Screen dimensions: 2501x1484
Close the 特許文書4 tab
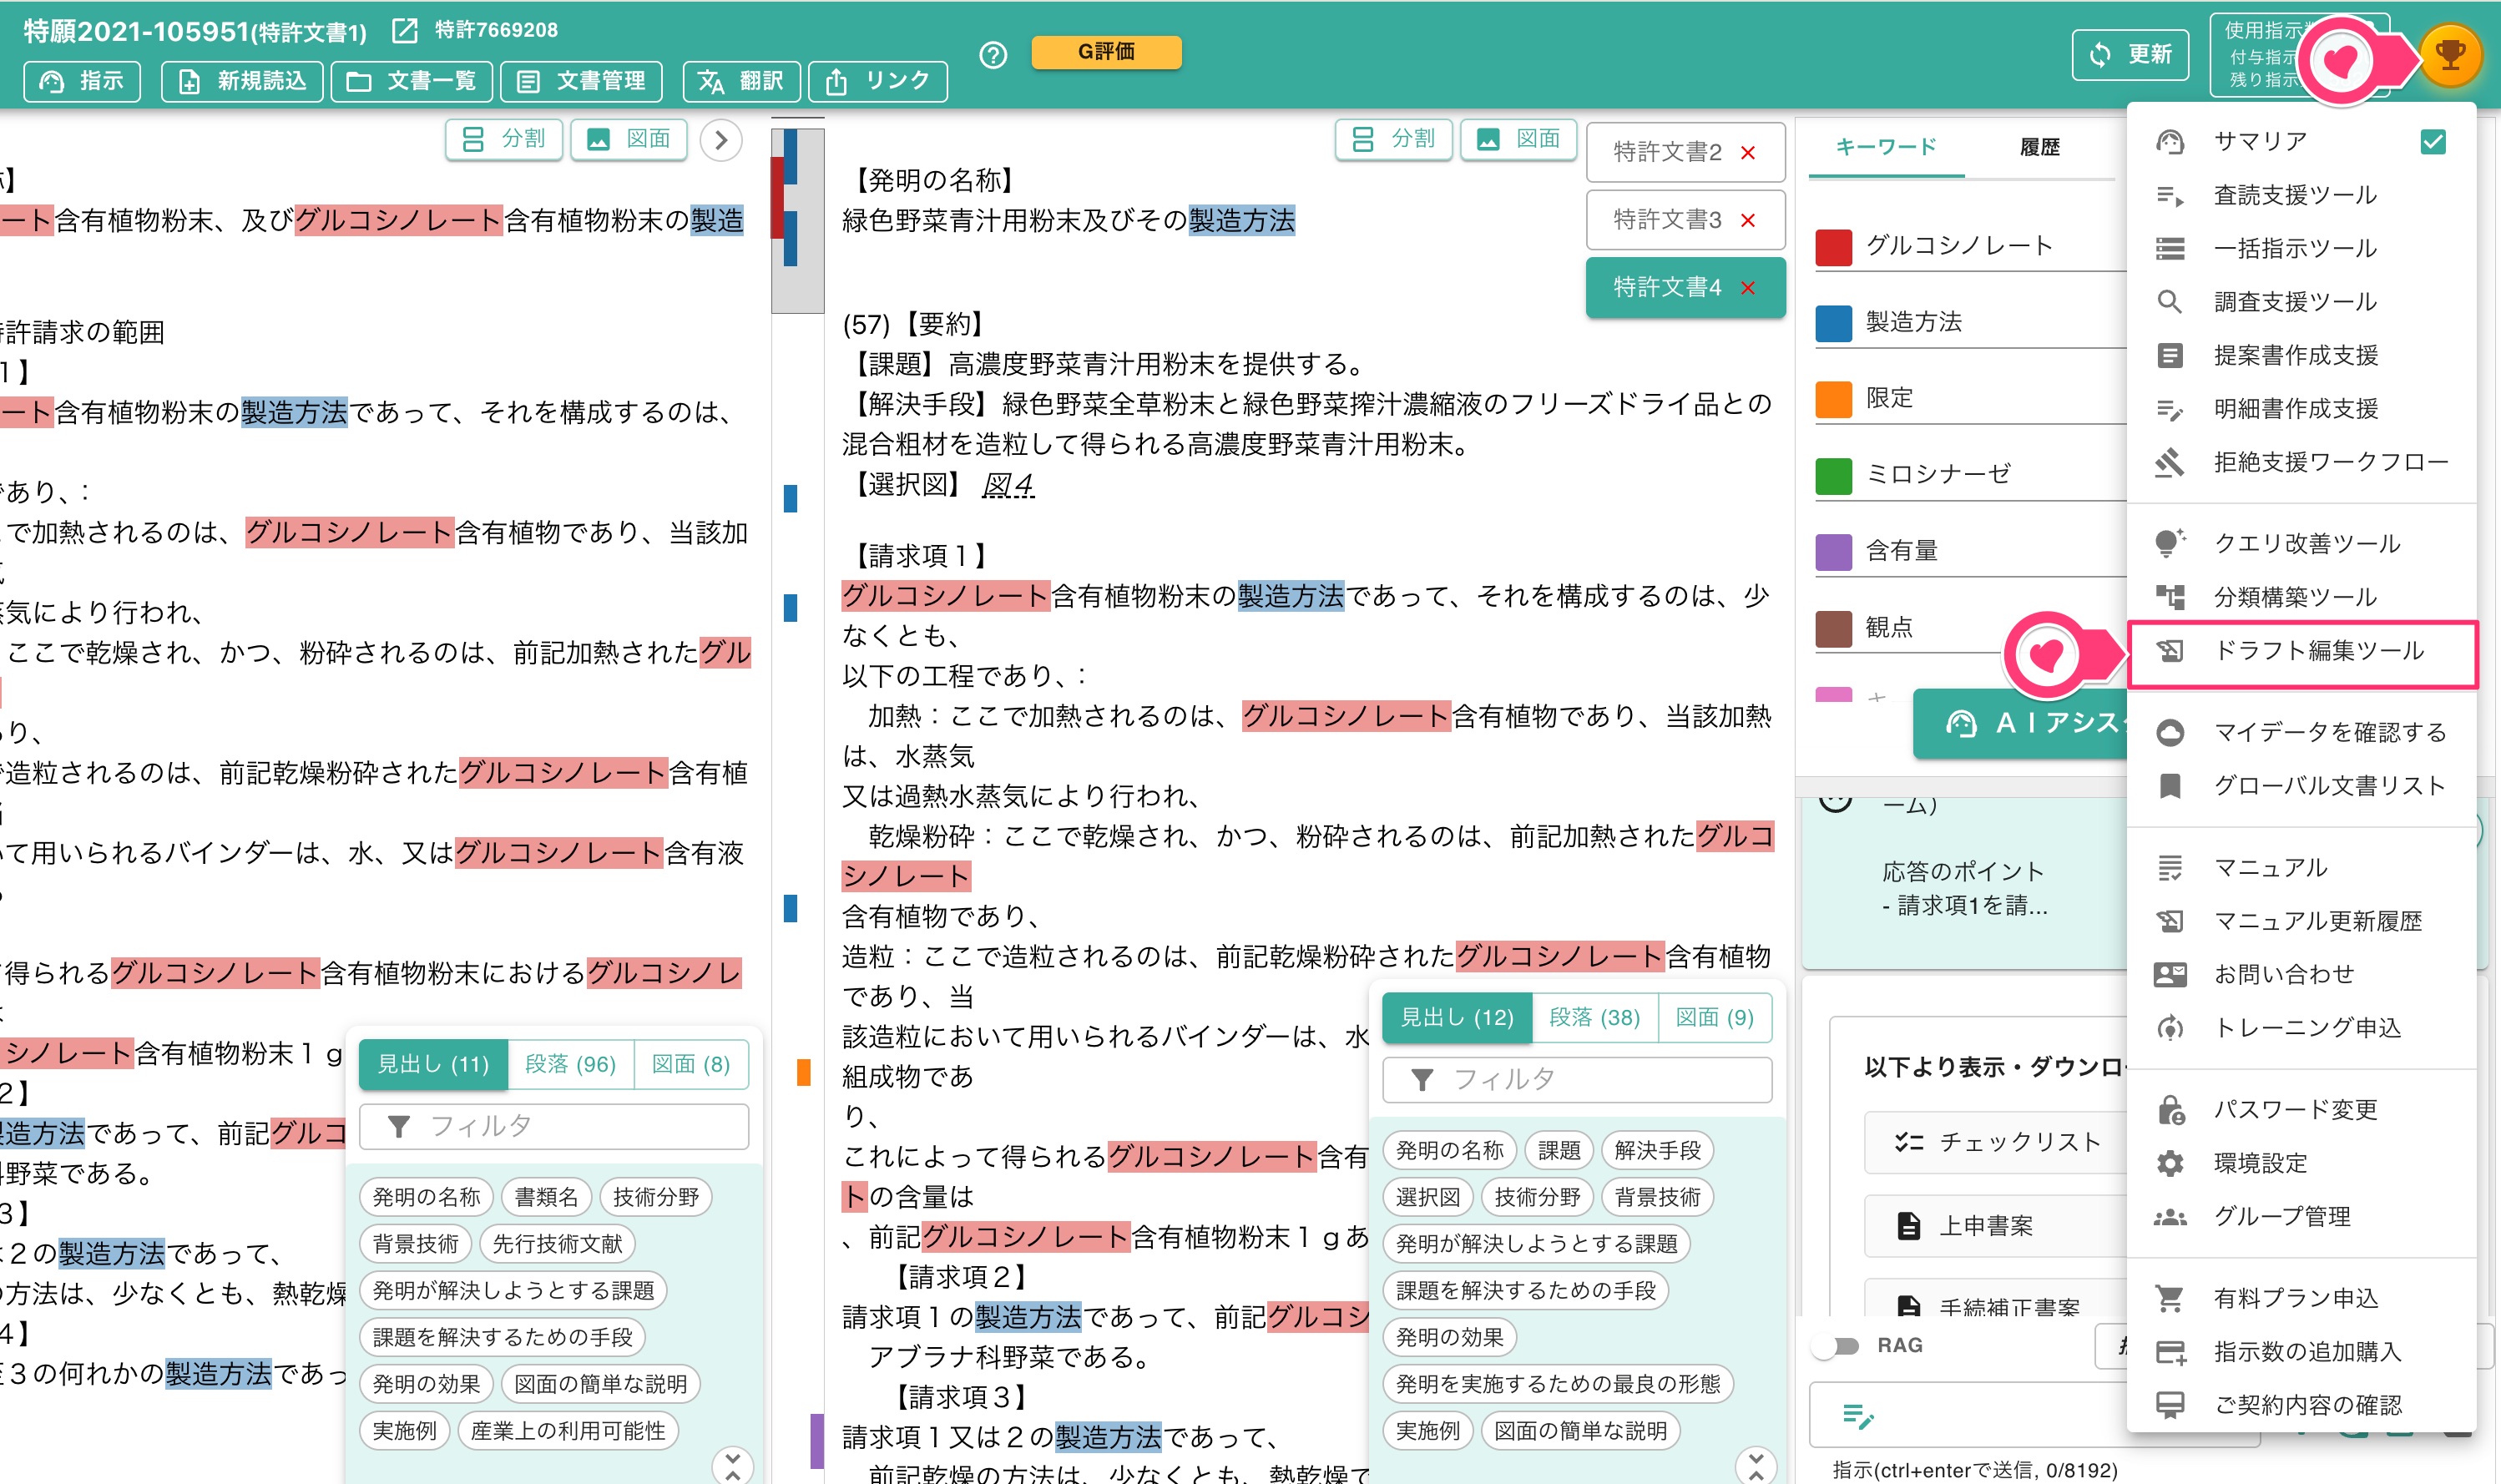[x=1748, y=288]
